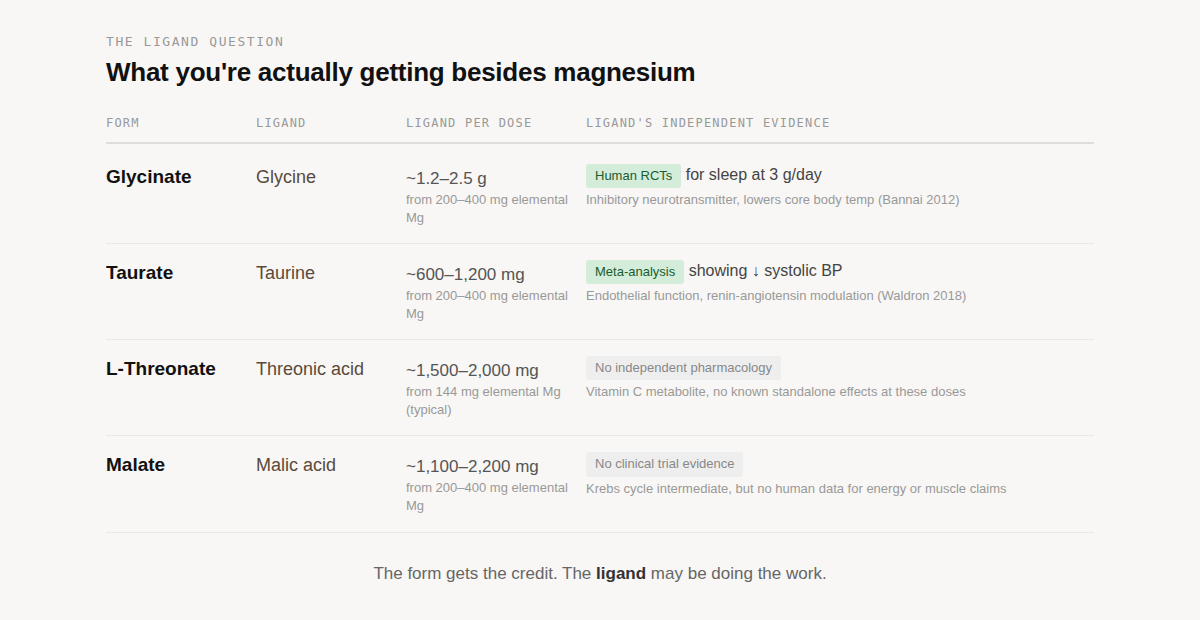
Task: Select the "No independent pharmacology" gray badge
Action: point(683,368)
